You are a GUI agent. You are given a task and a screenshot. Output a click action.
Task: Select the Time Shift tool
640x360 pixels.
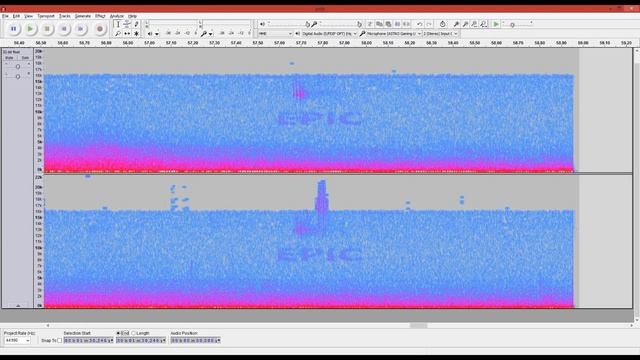pyautogui.click(x=127, y=33)
